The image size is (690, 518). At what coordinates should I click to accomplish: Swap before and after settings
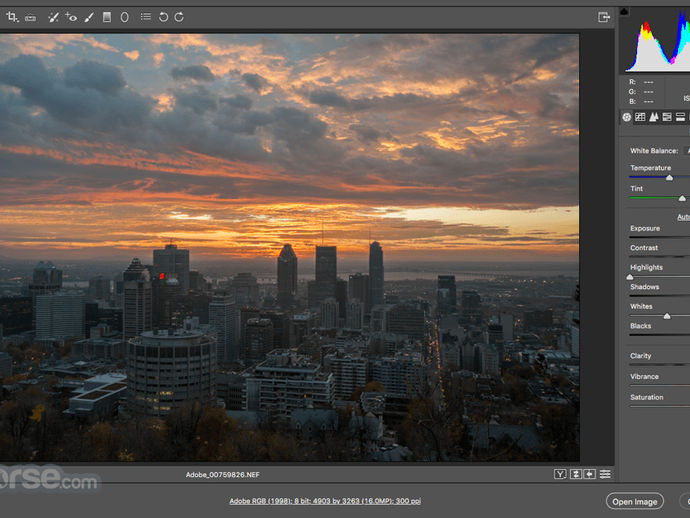point(576,474)
